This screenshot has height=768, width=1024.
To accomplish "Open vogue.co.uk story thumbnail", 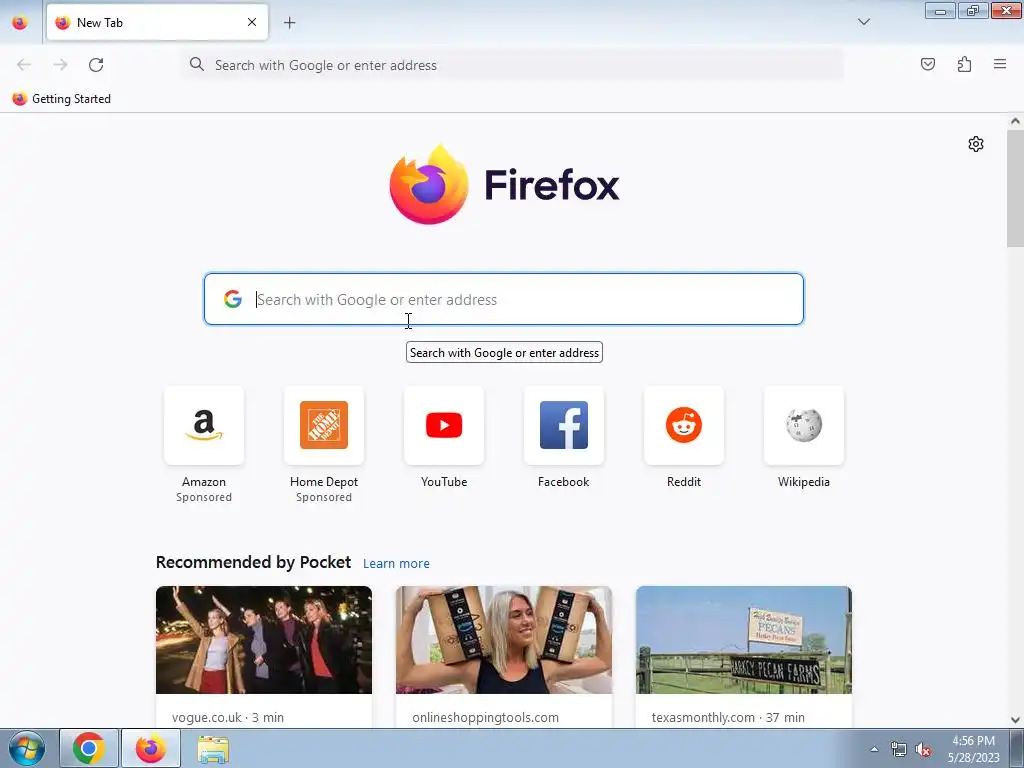I will (264, 640).
